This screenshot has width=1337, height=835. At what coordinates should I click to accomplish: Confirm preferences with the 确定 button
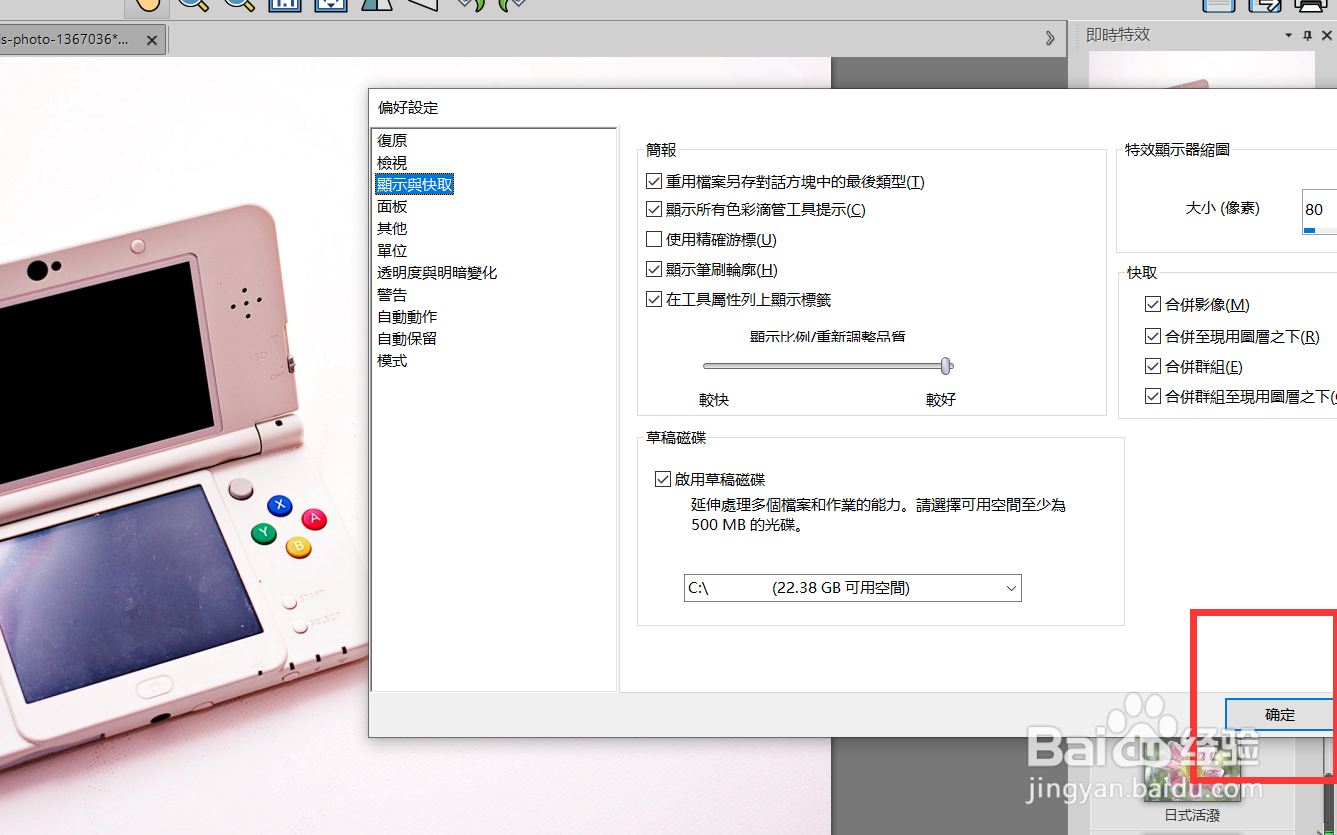coord(1280,715)
